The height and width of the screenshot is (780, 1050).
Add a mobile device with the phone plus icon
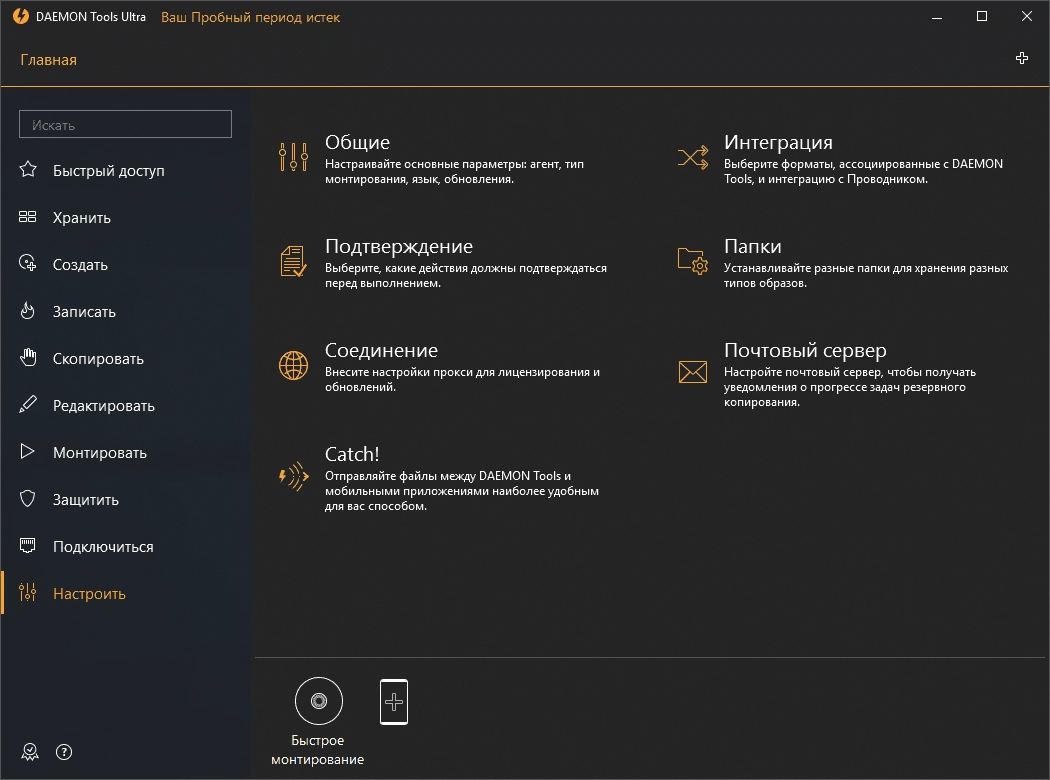coord(394,702)
